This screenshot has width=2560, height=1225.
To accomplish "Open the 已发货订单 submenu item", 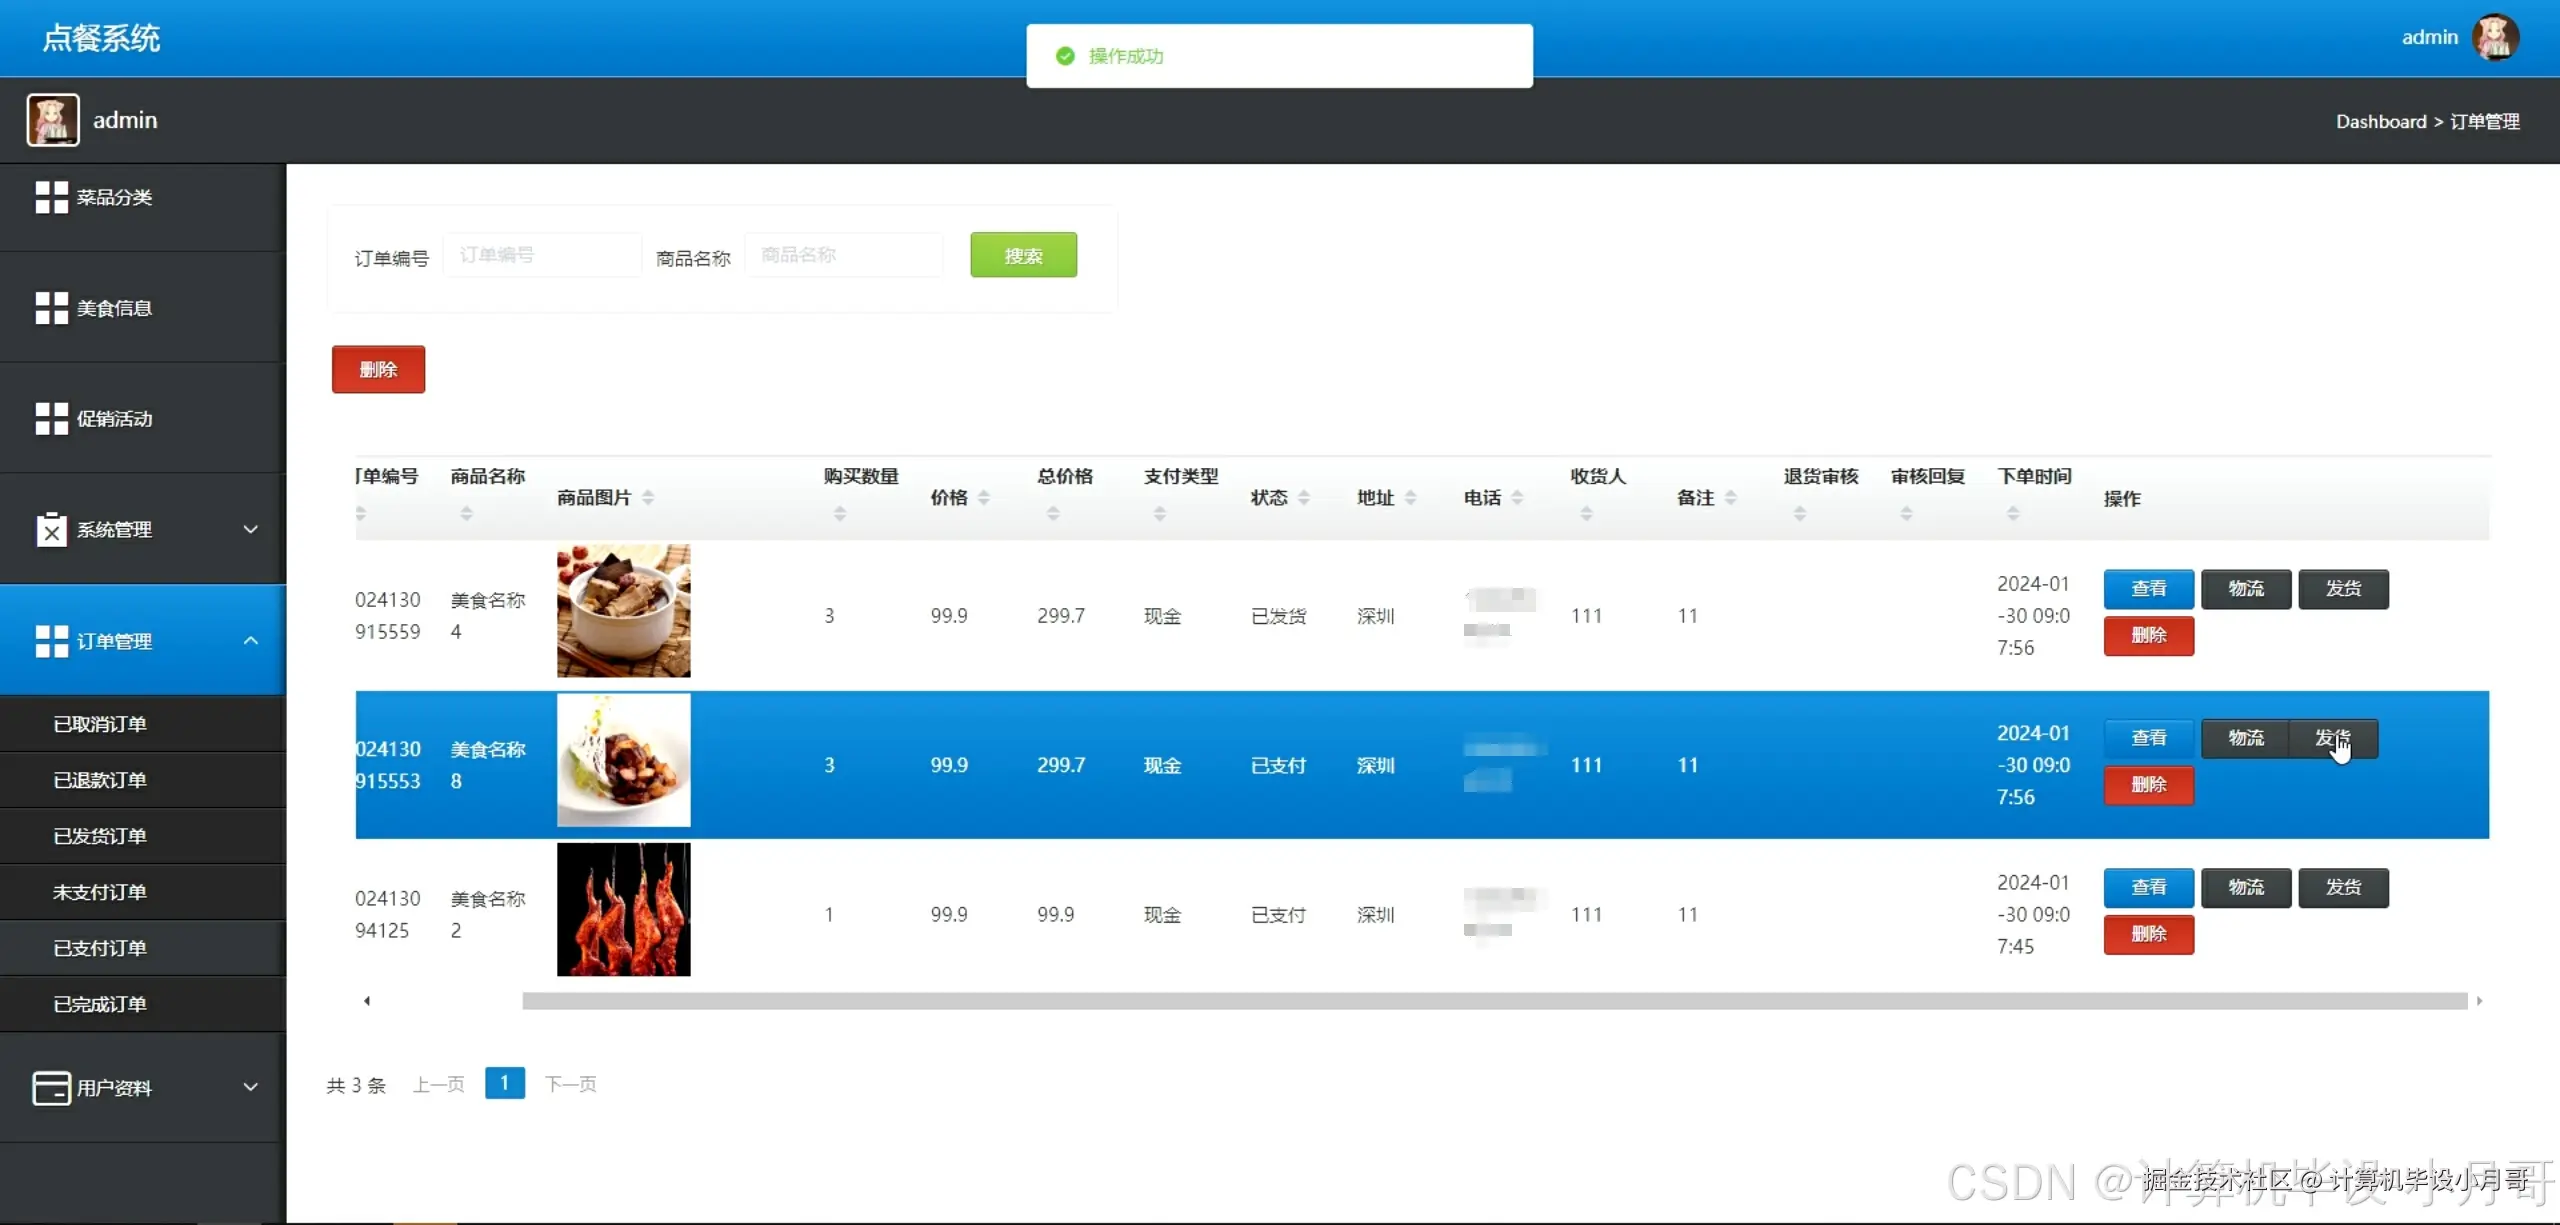I will 100,836.
